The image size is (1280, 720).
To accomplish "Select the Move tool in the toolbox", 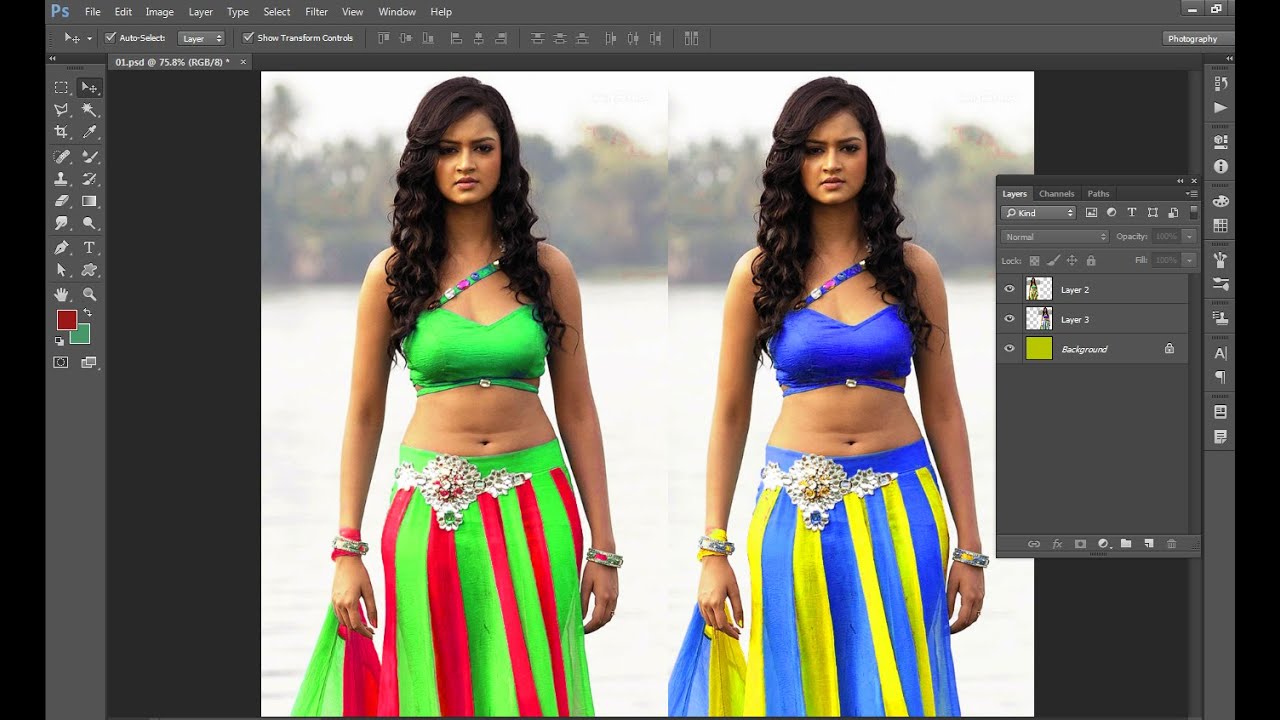I will click(x=89, y=87).
